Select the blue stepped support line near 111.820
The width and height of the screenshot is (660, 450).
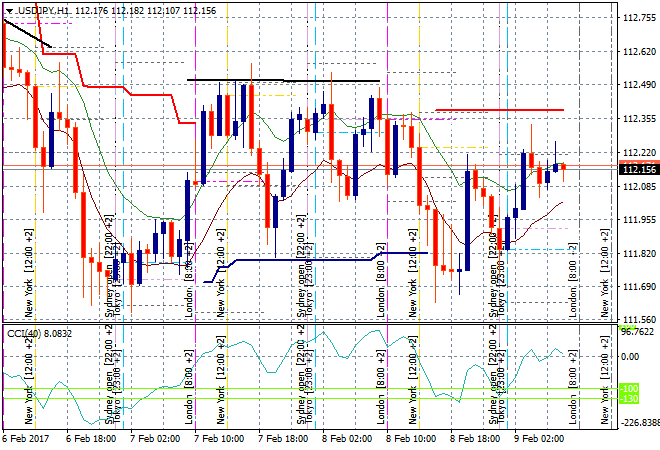303,260
